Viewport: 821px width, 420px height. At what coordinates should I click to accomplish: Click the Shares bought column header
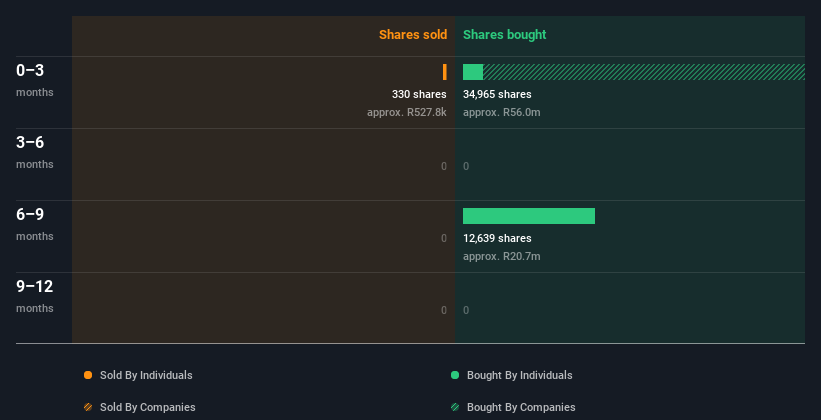504,35
